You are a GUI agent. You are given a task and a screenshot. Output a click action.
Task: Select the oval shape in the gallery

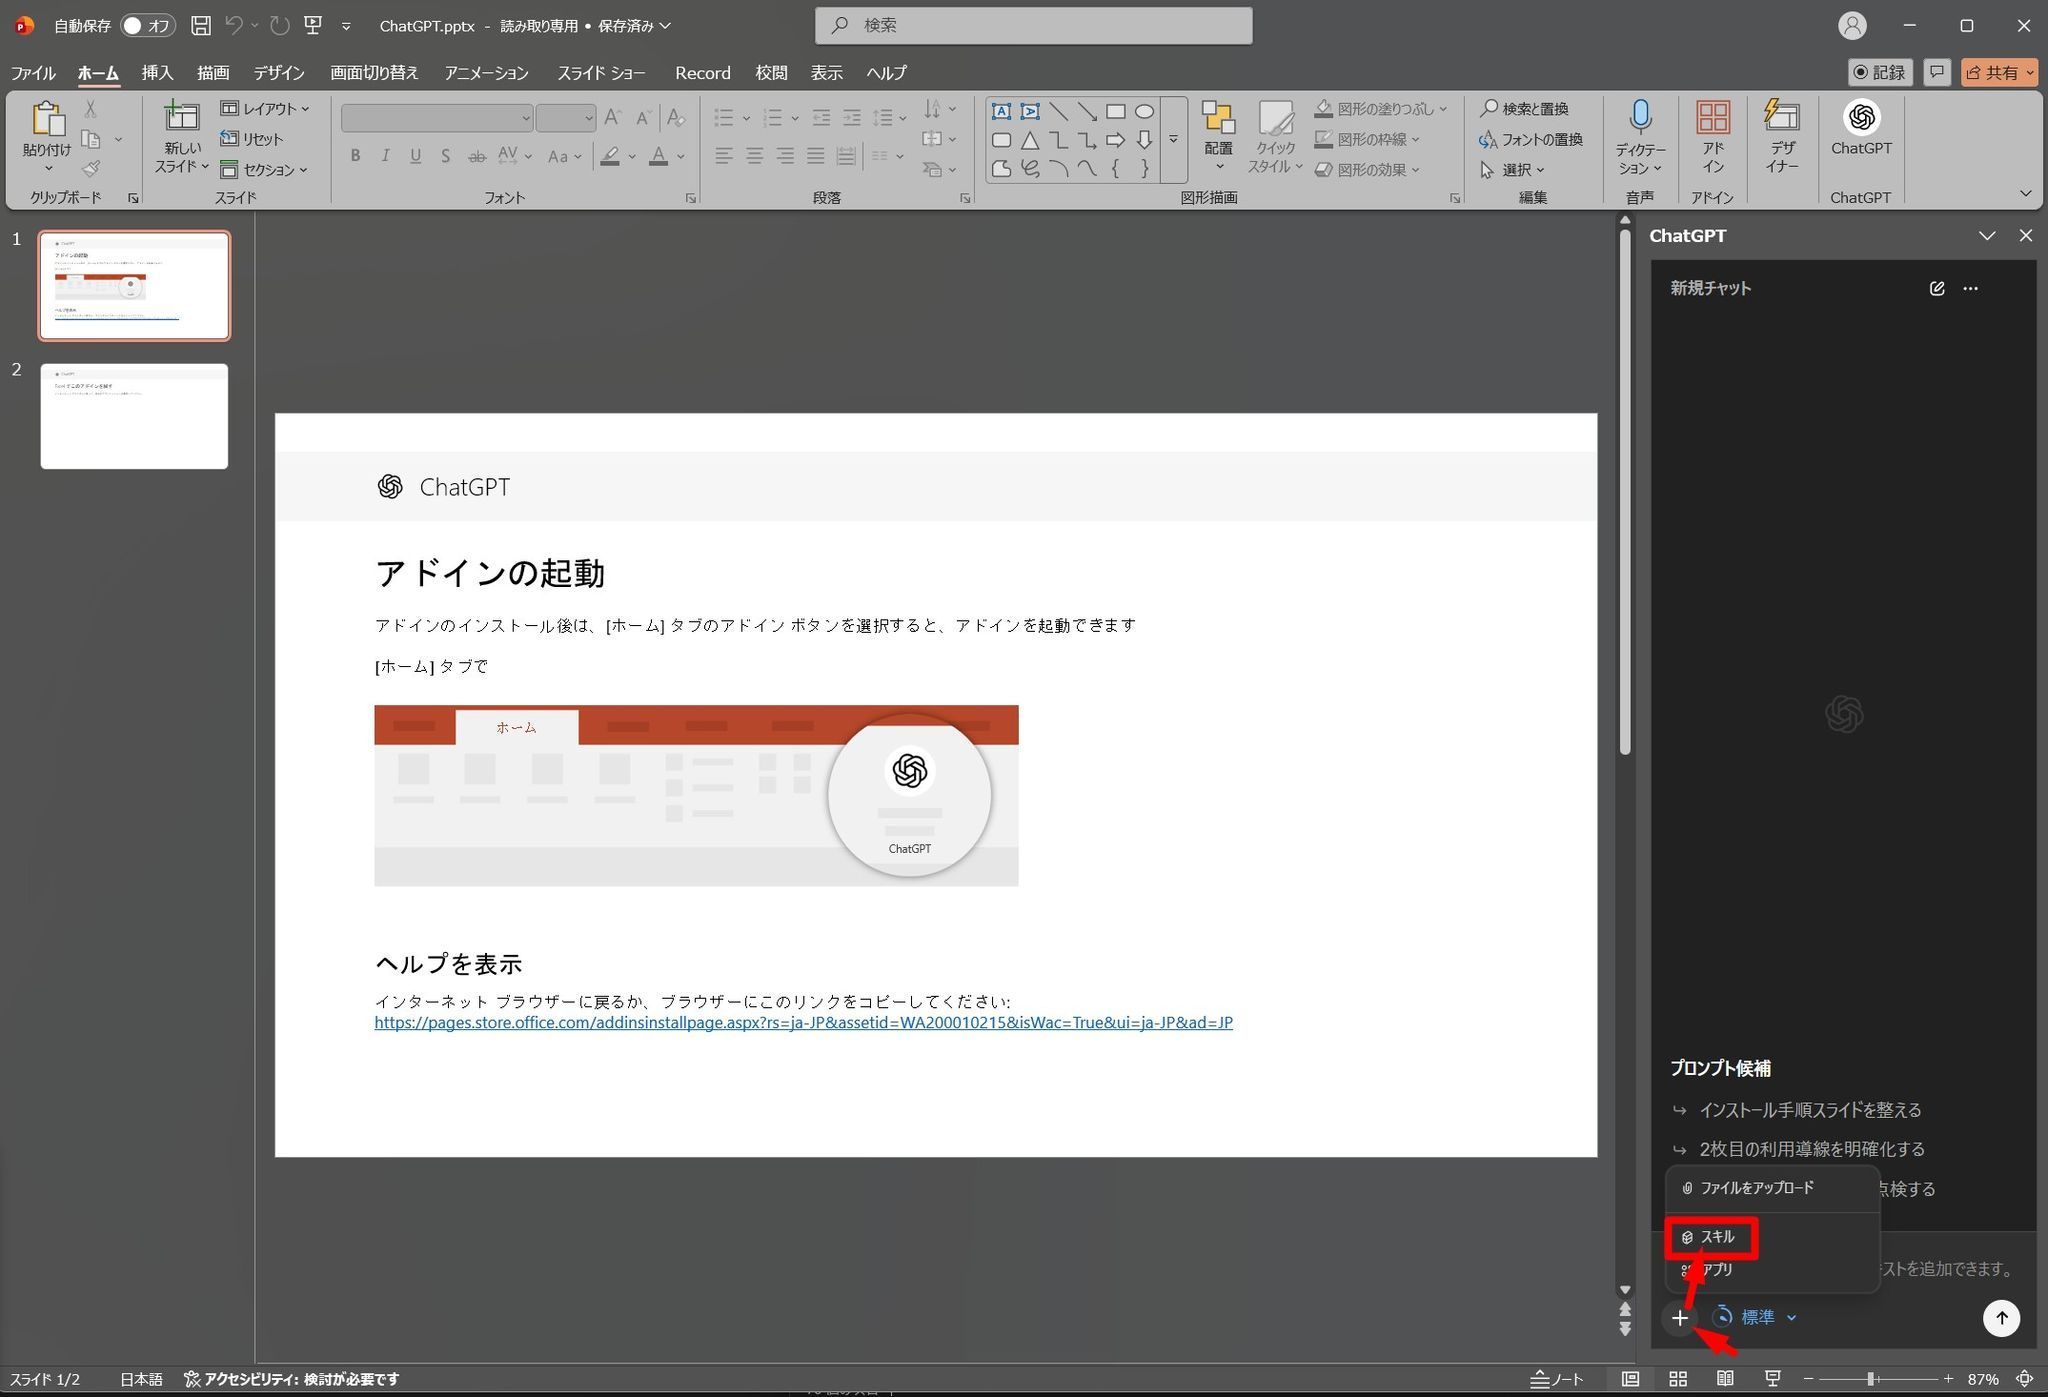click(x=1144, y=111)
